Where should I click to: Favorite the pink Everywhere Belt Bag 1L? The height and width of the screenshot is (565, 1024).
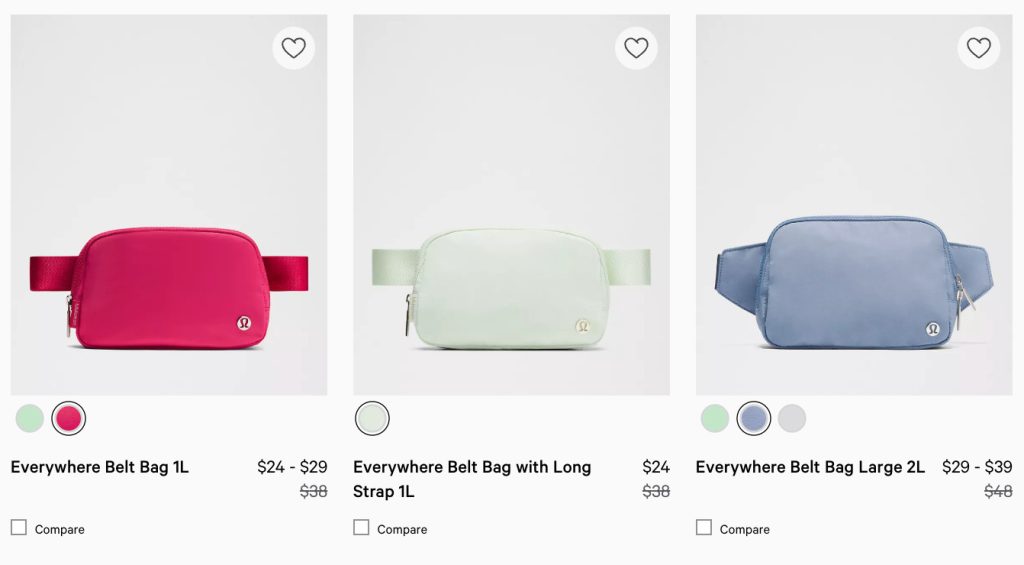tap(293, 48)
